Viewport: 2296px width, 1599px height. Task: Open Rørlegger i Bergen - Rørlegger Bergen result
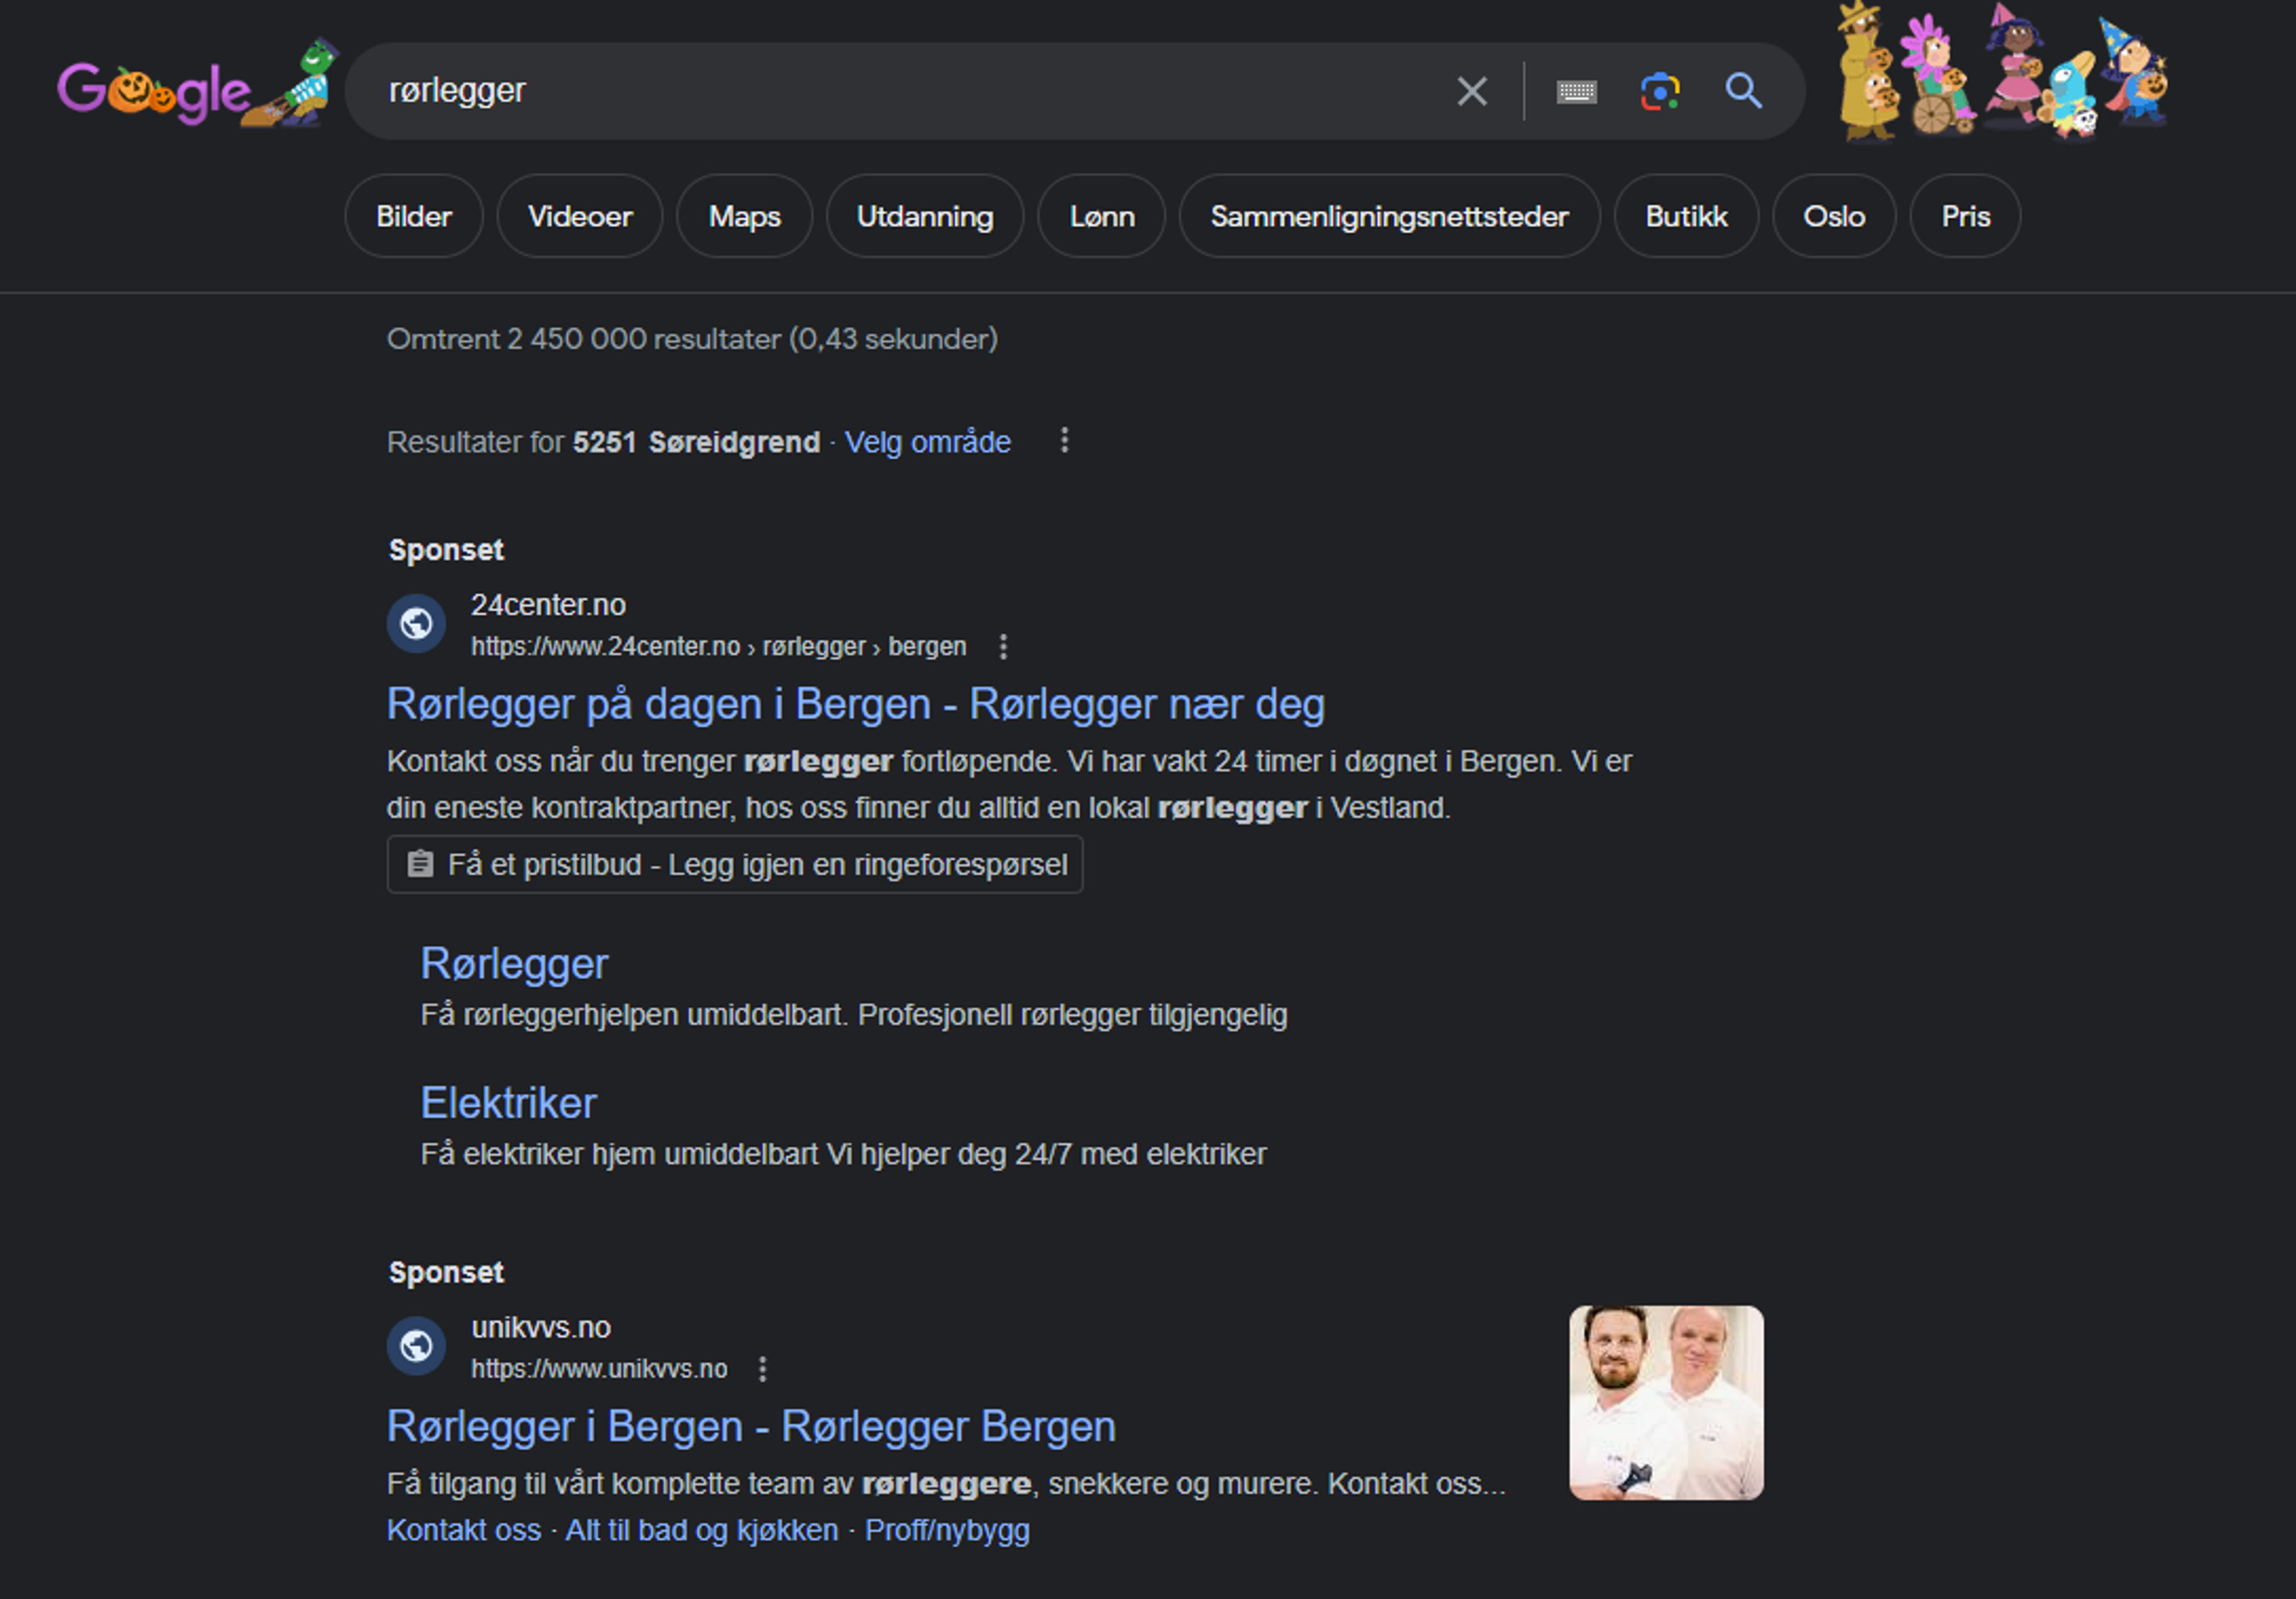coord(752,1426)
